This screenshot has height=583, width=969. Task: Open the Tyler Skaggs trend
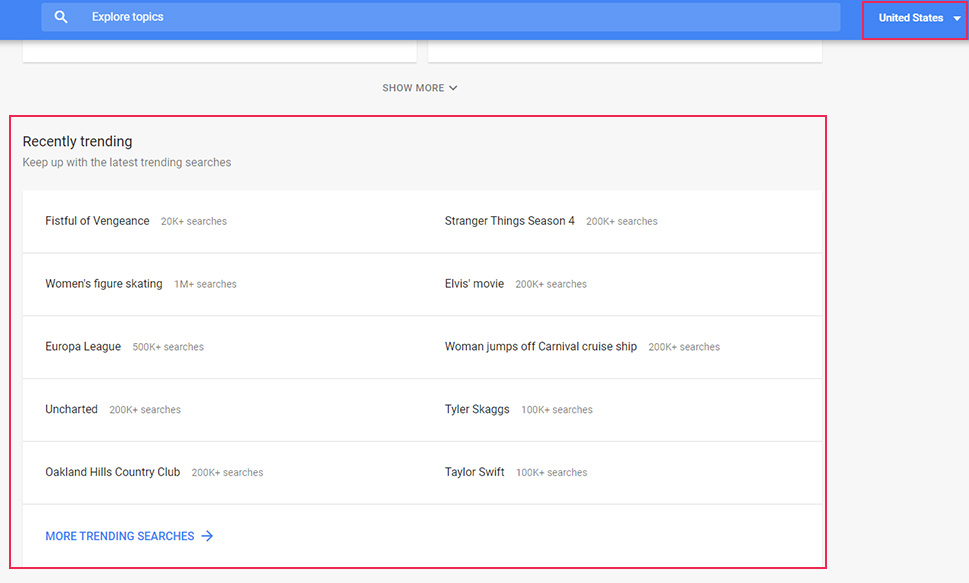[477, 409]
